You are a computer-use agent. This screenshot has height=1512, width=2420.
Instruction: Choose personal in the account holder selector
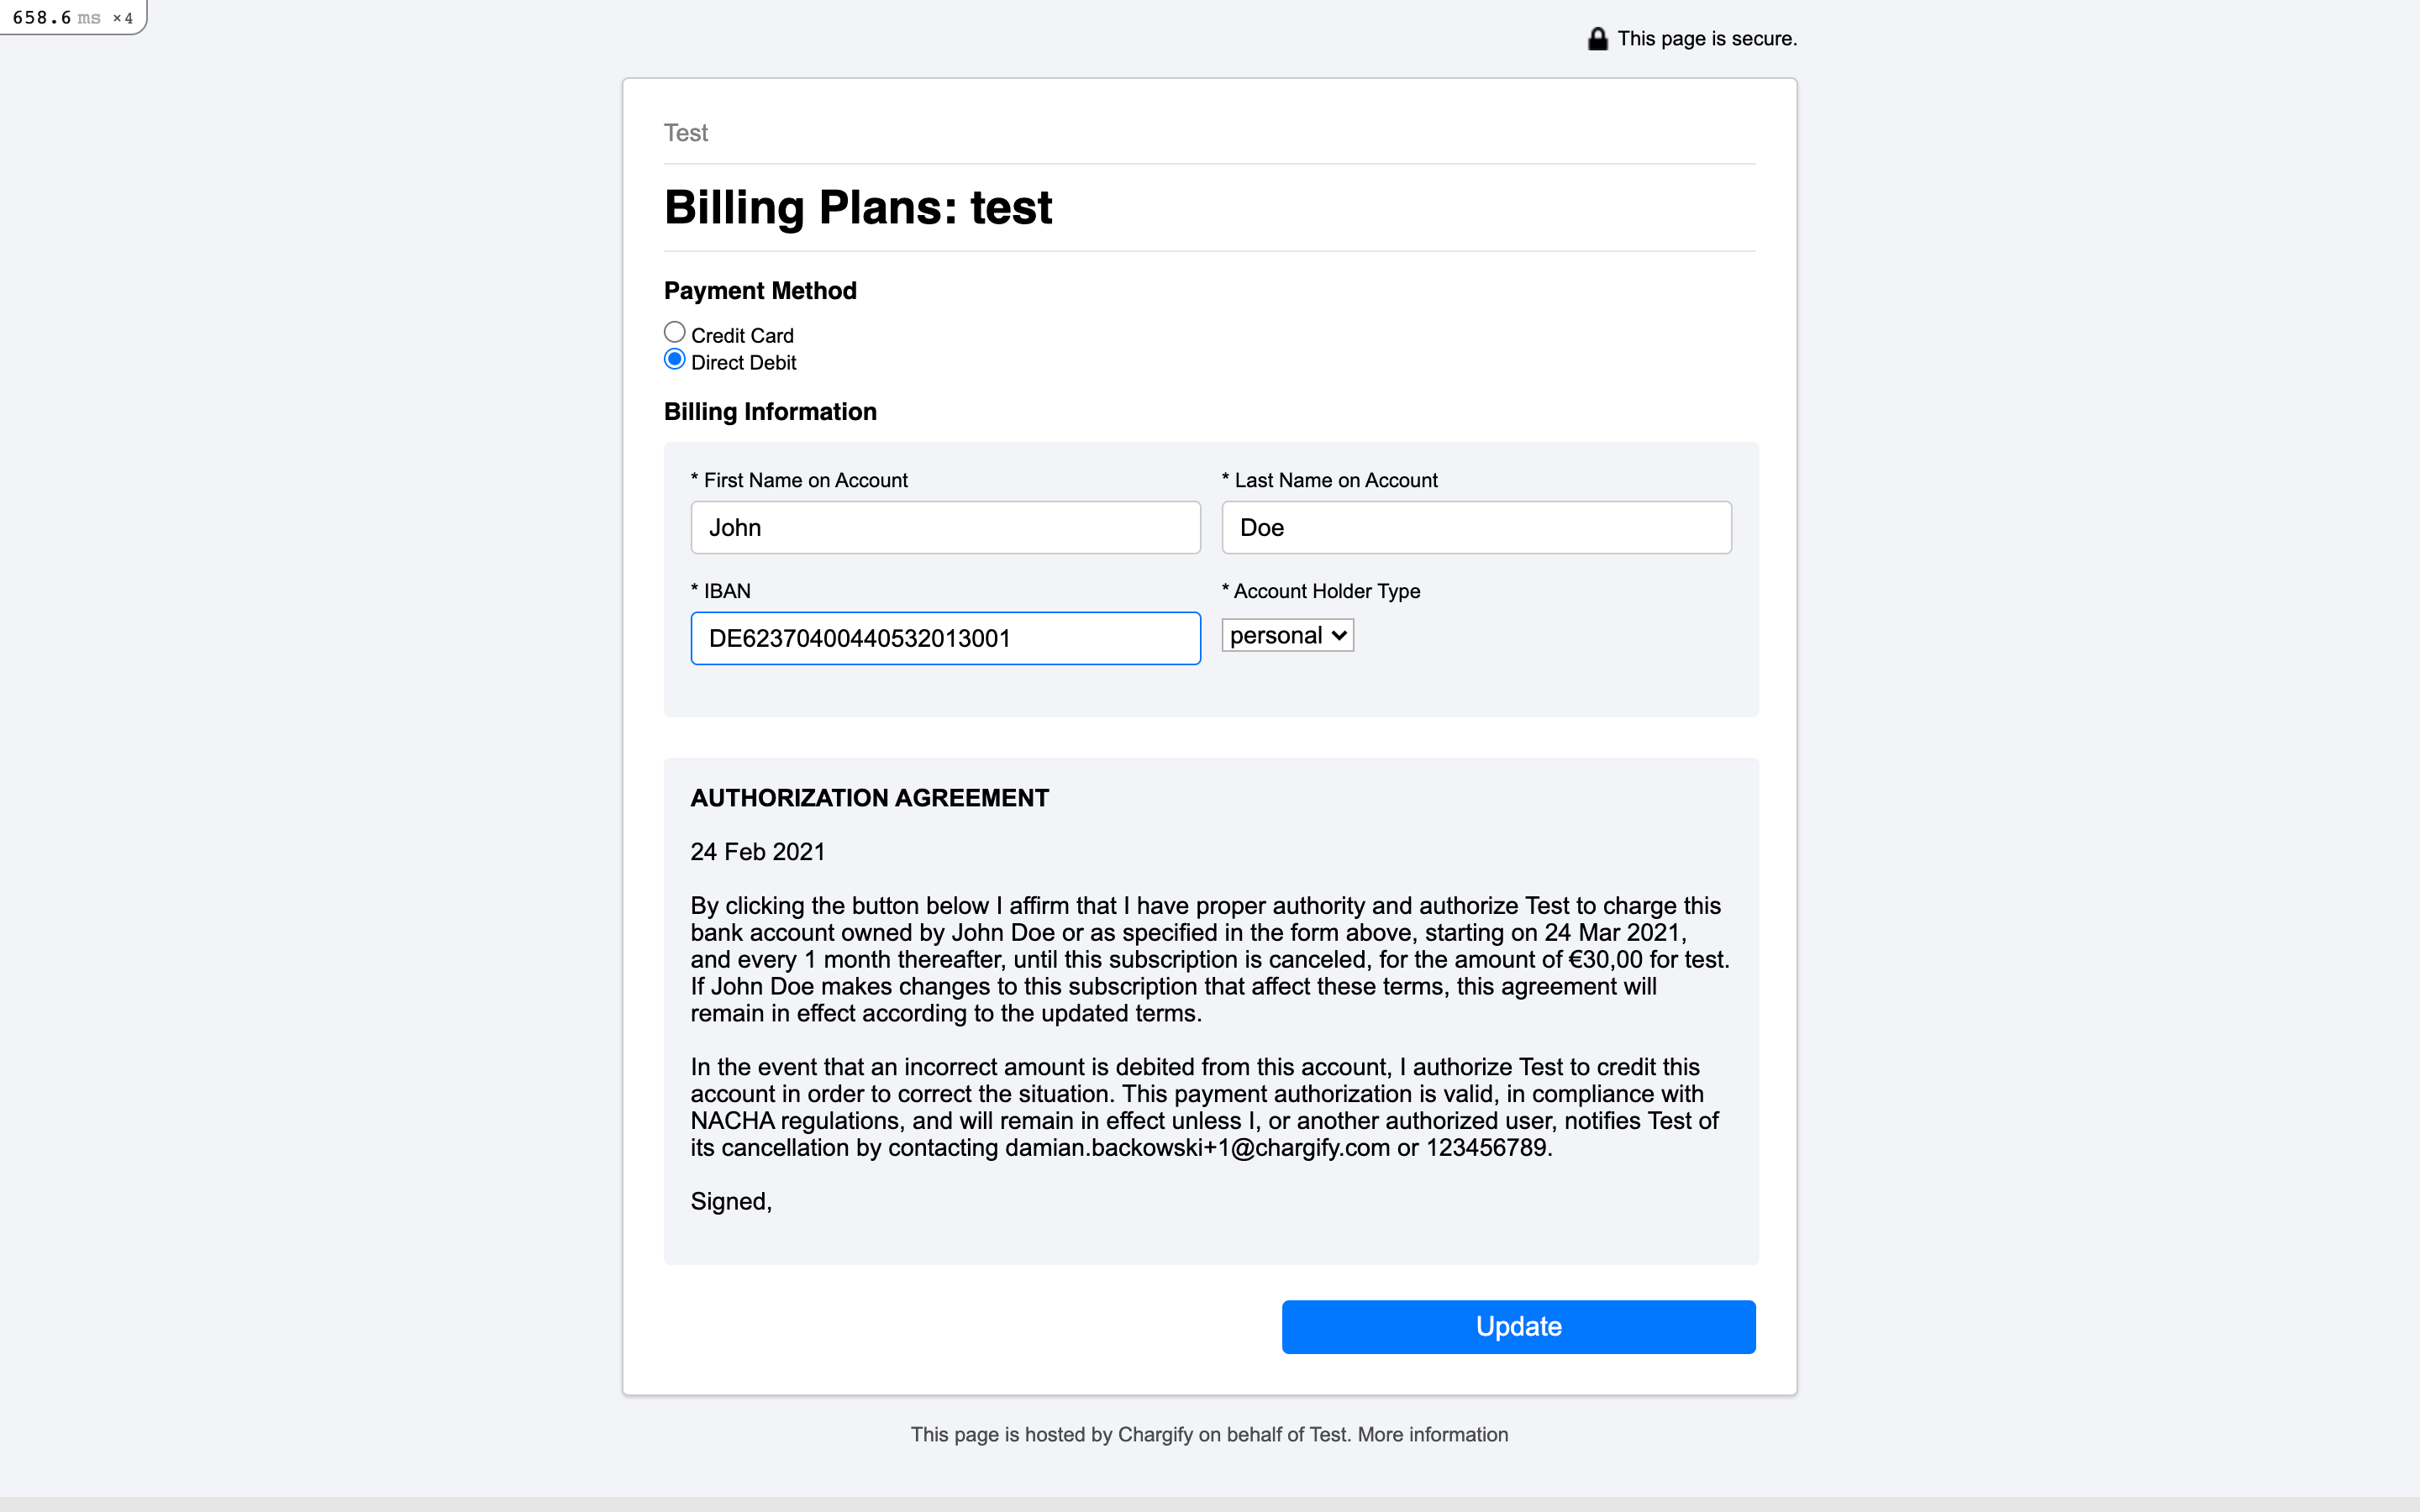tap(1287, 634)
